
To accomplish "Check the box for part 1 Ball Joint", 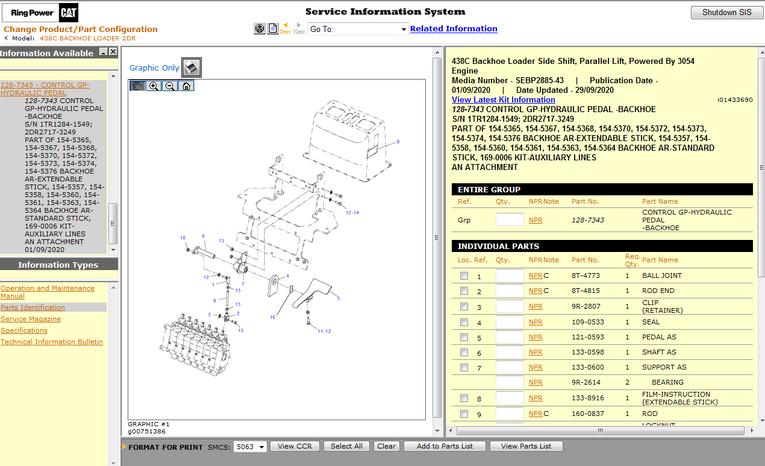I will coord(463,276).
